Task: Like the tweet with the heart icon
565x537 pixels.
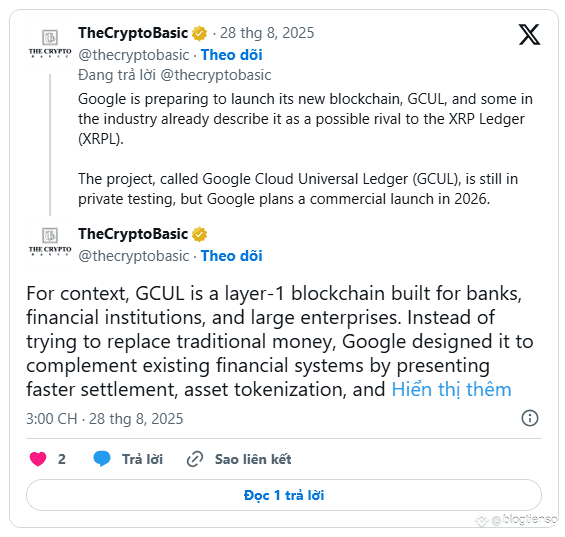Action: (38, 459)
